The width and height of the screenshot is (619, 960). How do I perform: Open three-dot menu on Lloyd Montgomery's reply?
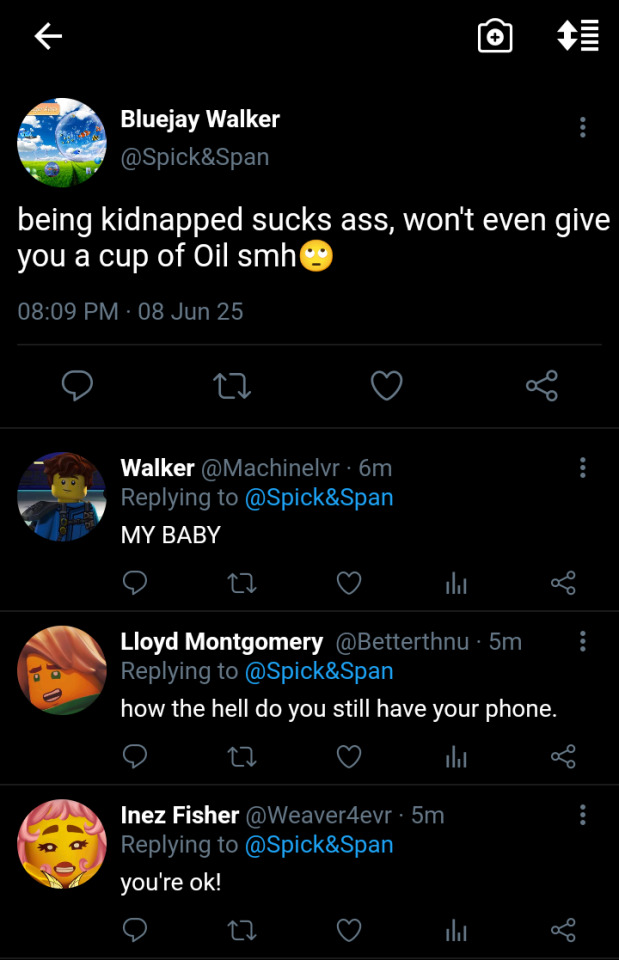click(582, 641)
